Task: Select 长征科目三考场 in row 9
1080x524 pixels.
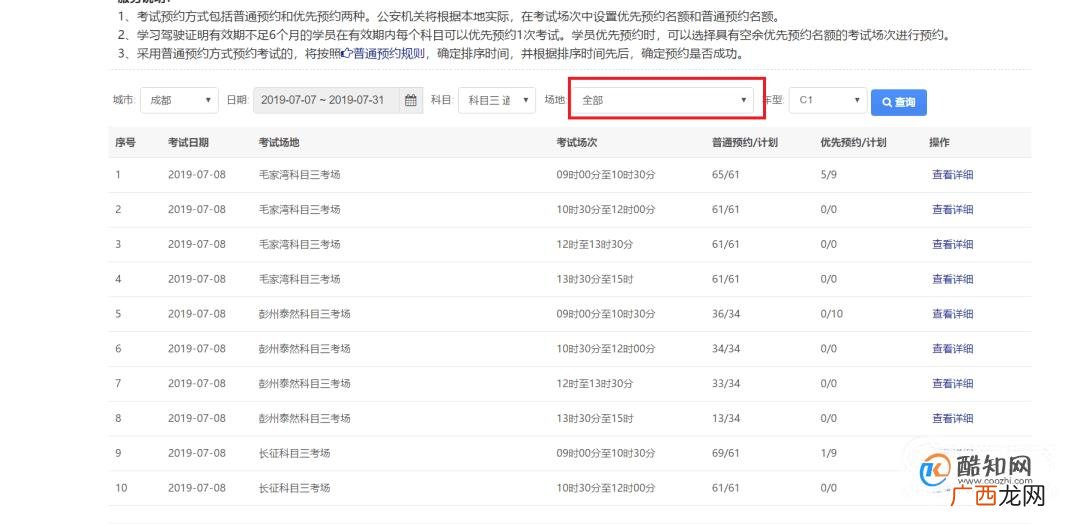Action: click(294, 453)
